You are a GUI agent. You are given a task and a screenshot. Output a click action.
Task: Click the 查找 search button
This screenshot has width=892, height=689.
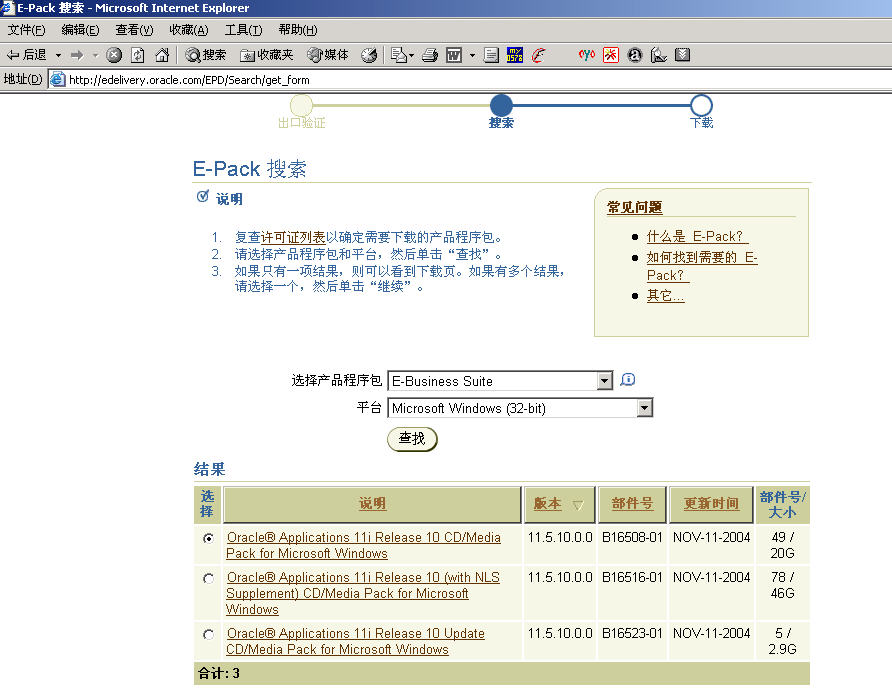[412, 439]
